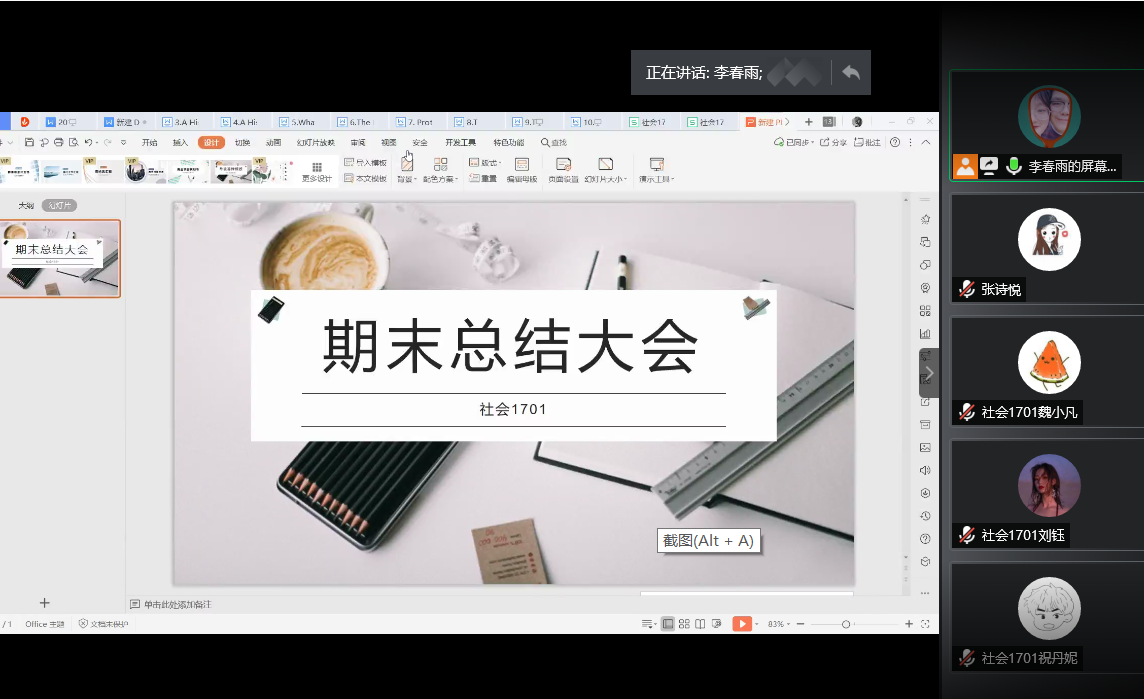Click the 本文模板 document template button
Viewport: 1144px width, 699px height.
366,179
